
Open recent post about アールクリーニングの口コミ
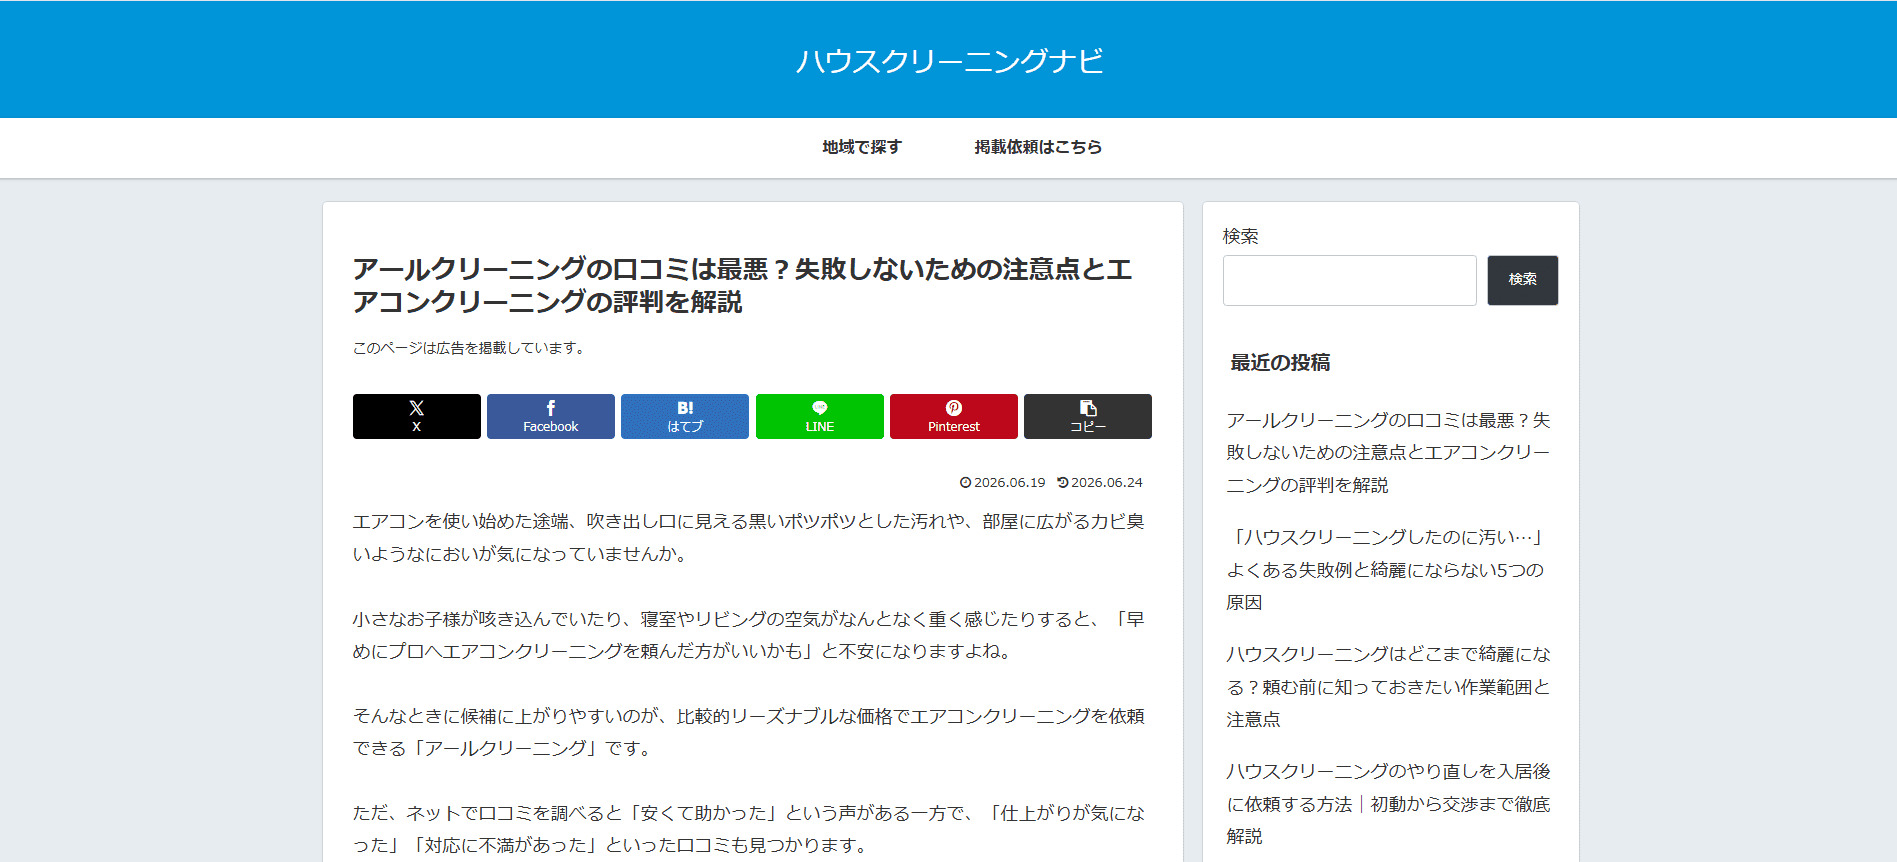pos(1388,452)
